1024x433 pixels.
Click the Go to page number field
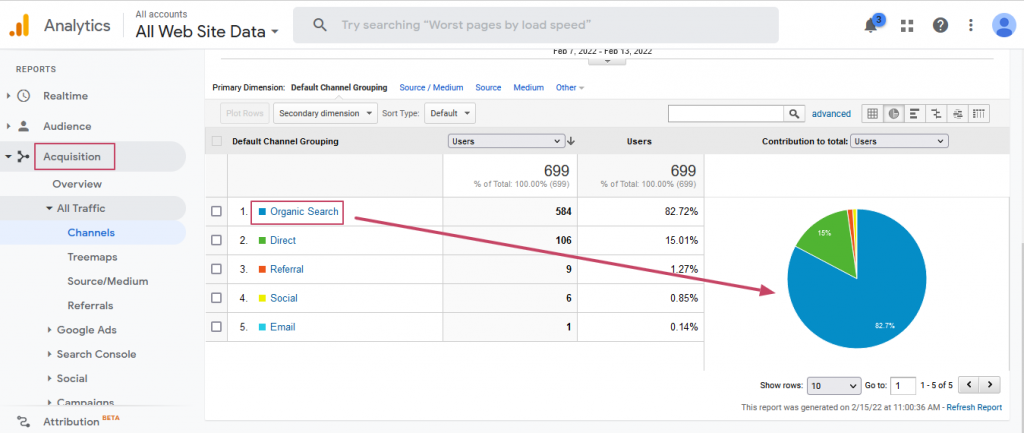[x=904, y=386]
